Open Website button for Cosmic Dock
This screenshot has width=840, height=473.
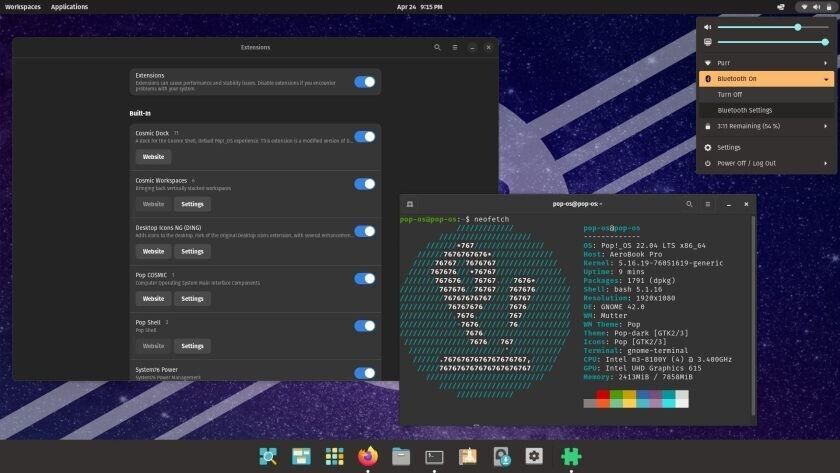tap(153, 157)
